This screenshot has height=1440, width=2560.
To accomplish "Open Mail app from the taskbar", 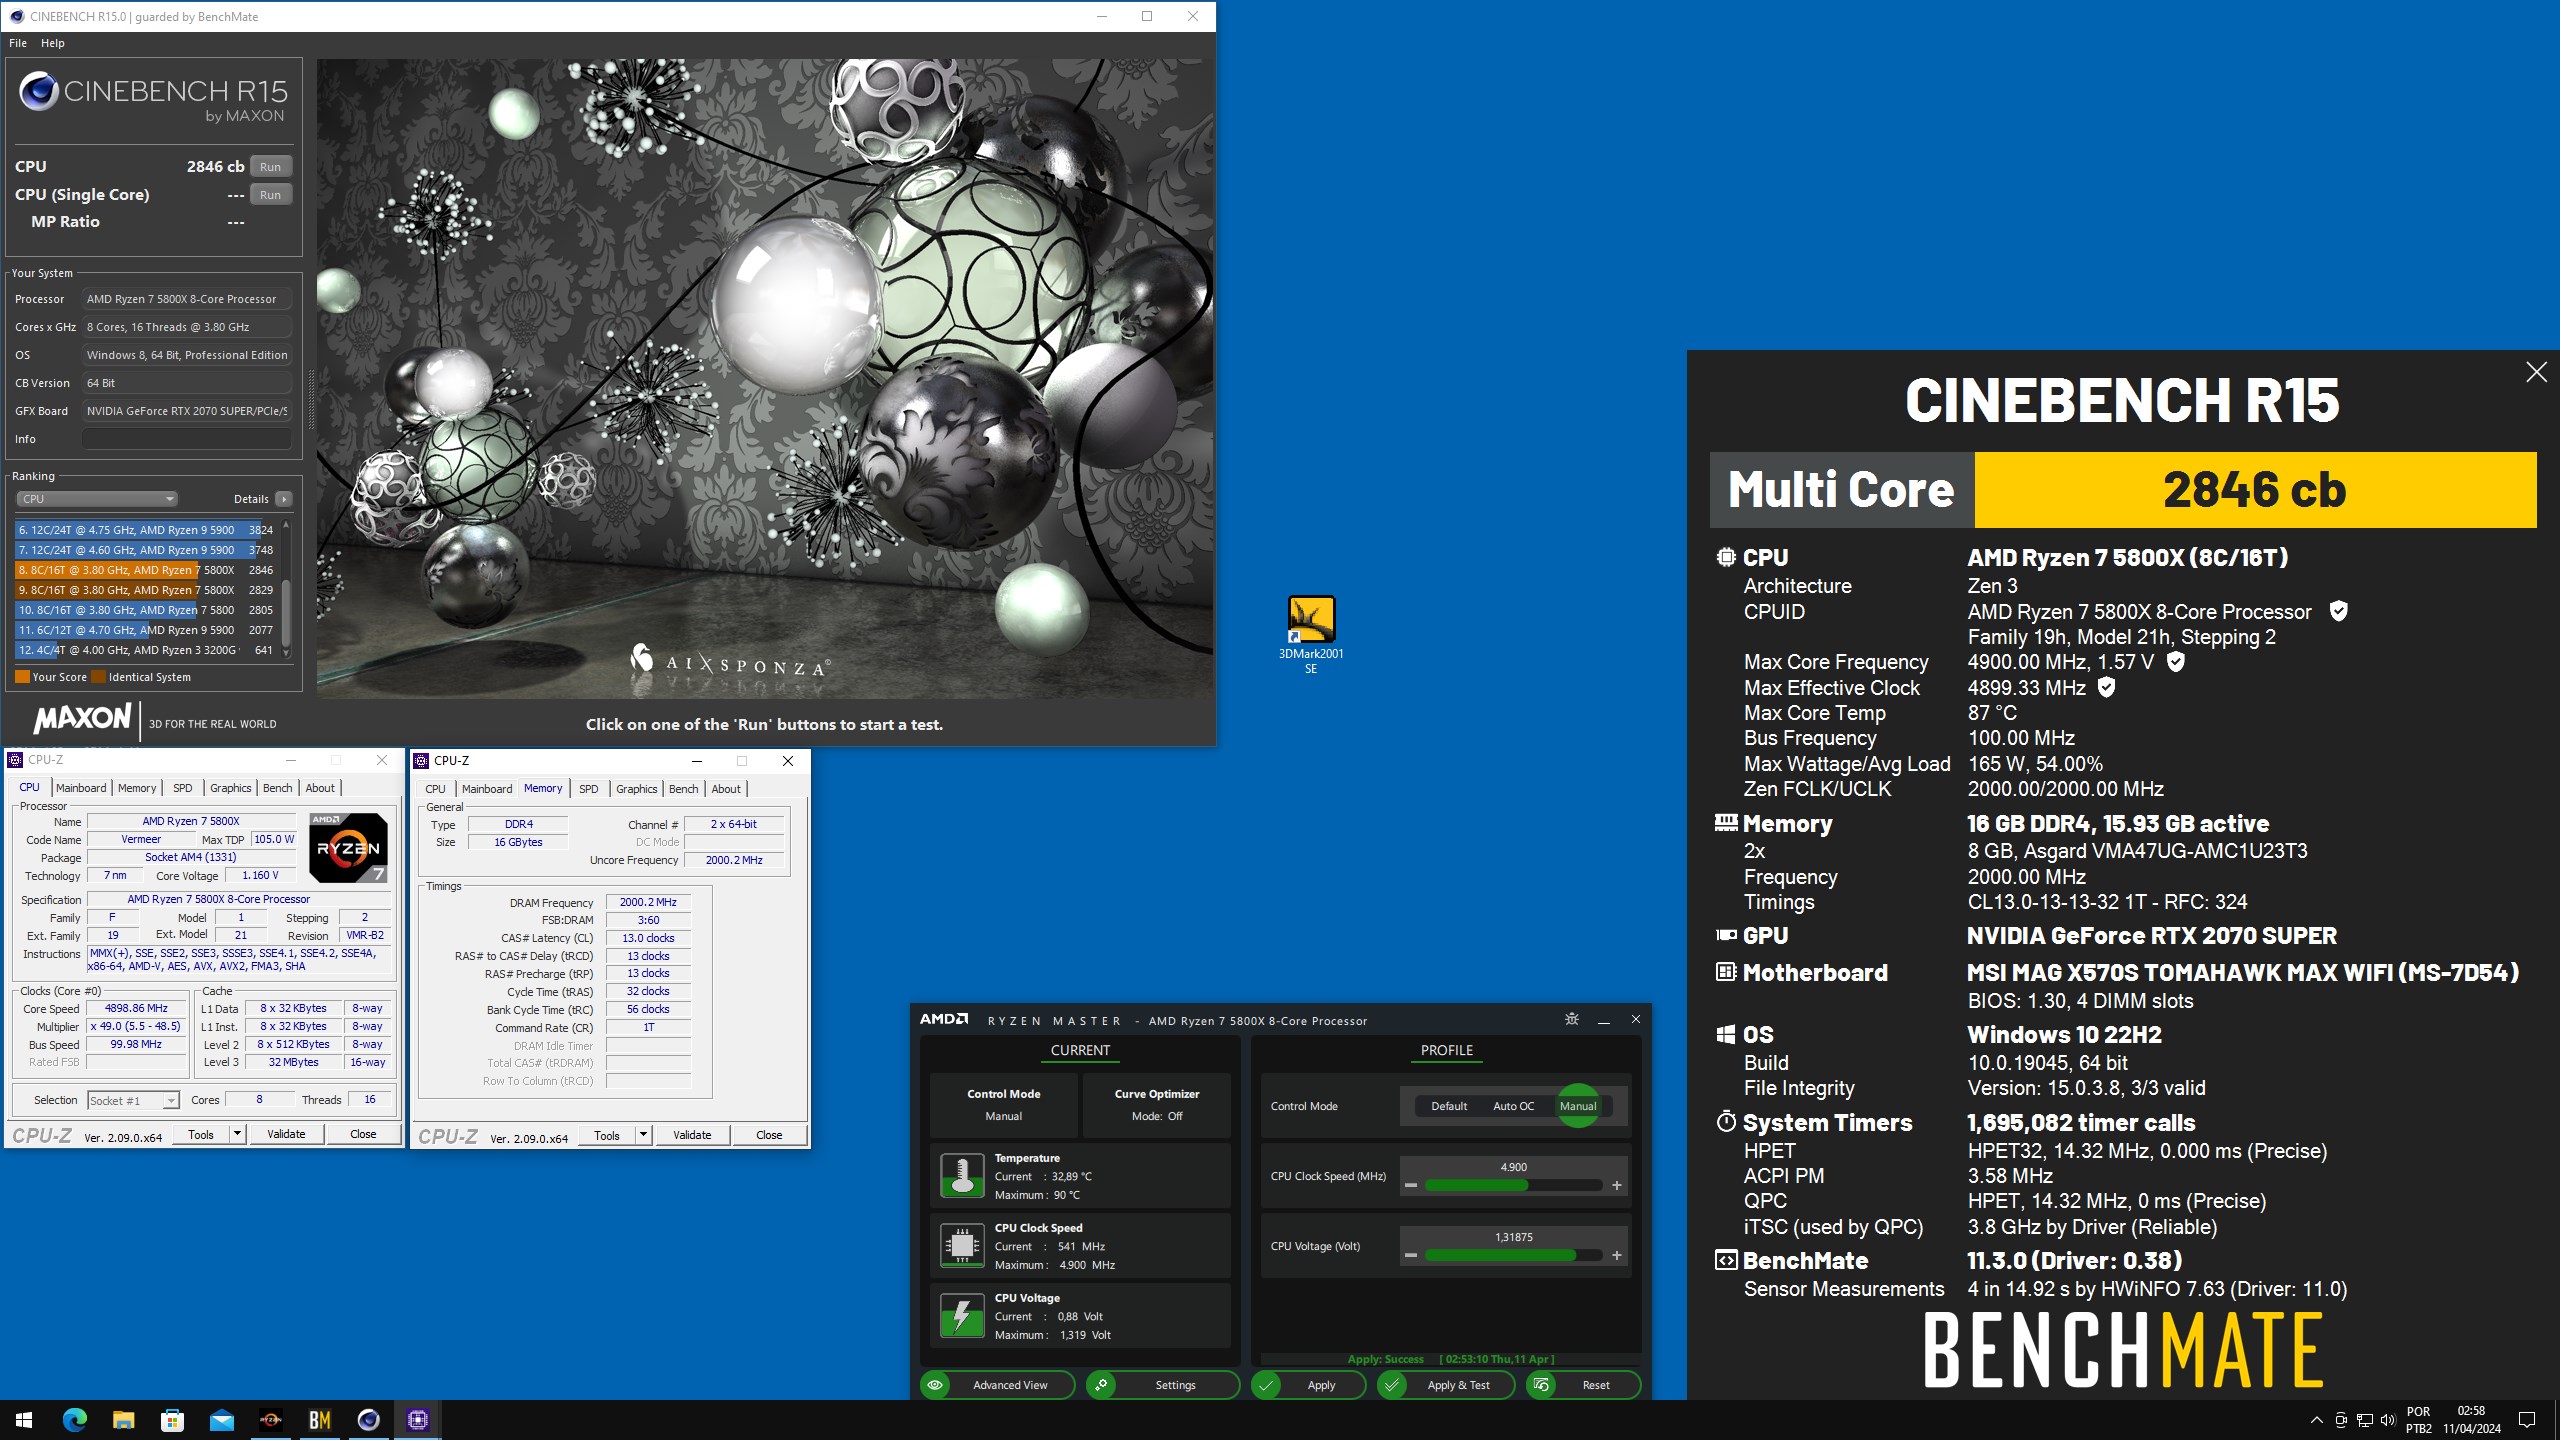I will point(221,1419).
